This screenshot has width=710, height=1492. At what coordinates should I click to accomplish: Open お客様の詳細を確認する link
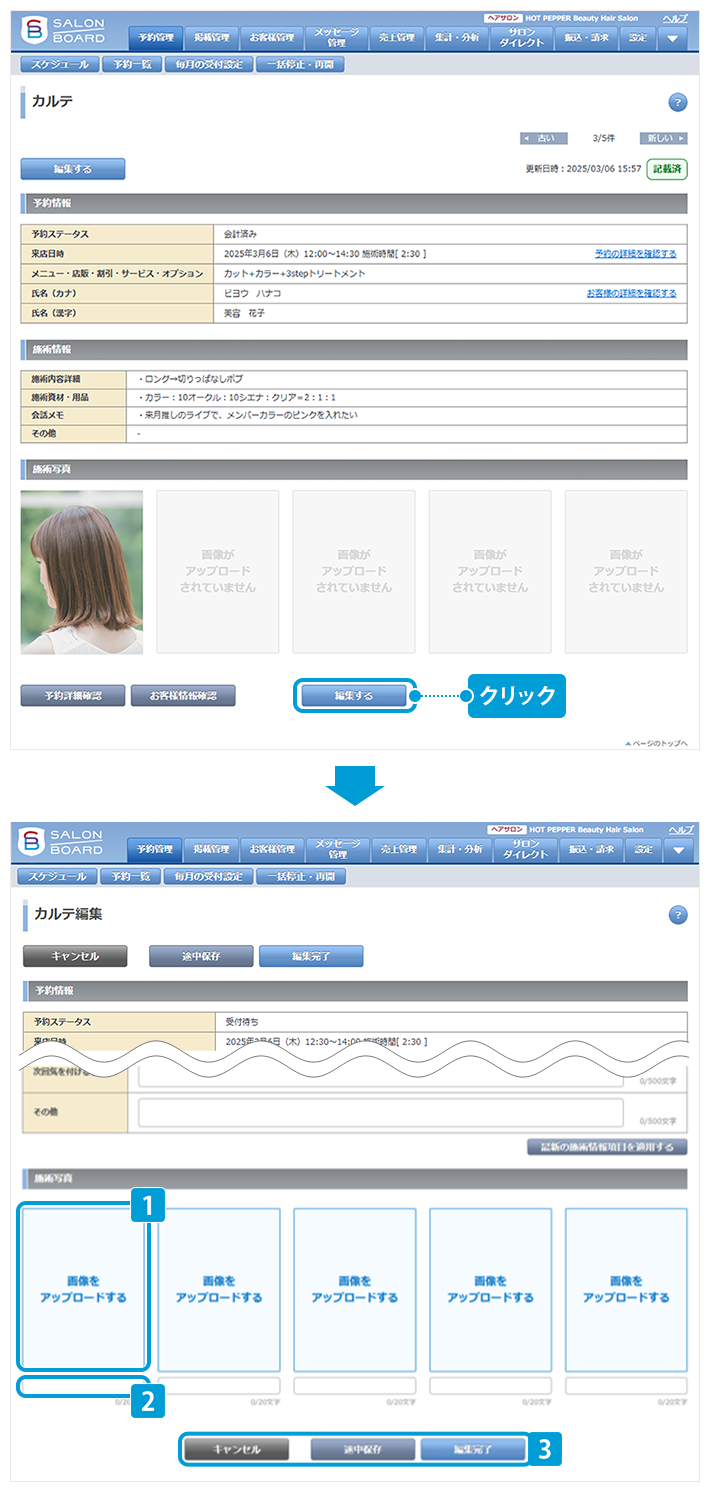(631, 293)
